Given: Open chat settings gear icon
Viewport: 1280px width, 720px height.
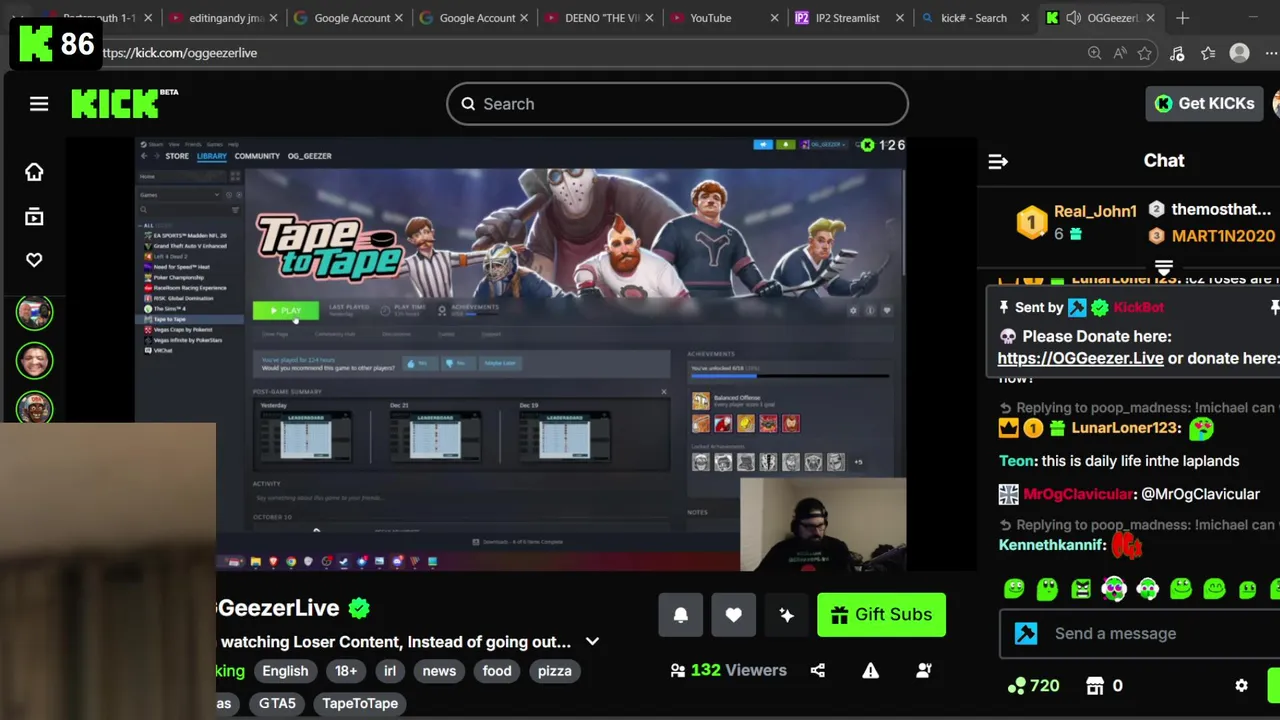Looking at the screenshot, I should click(1241, 685).
